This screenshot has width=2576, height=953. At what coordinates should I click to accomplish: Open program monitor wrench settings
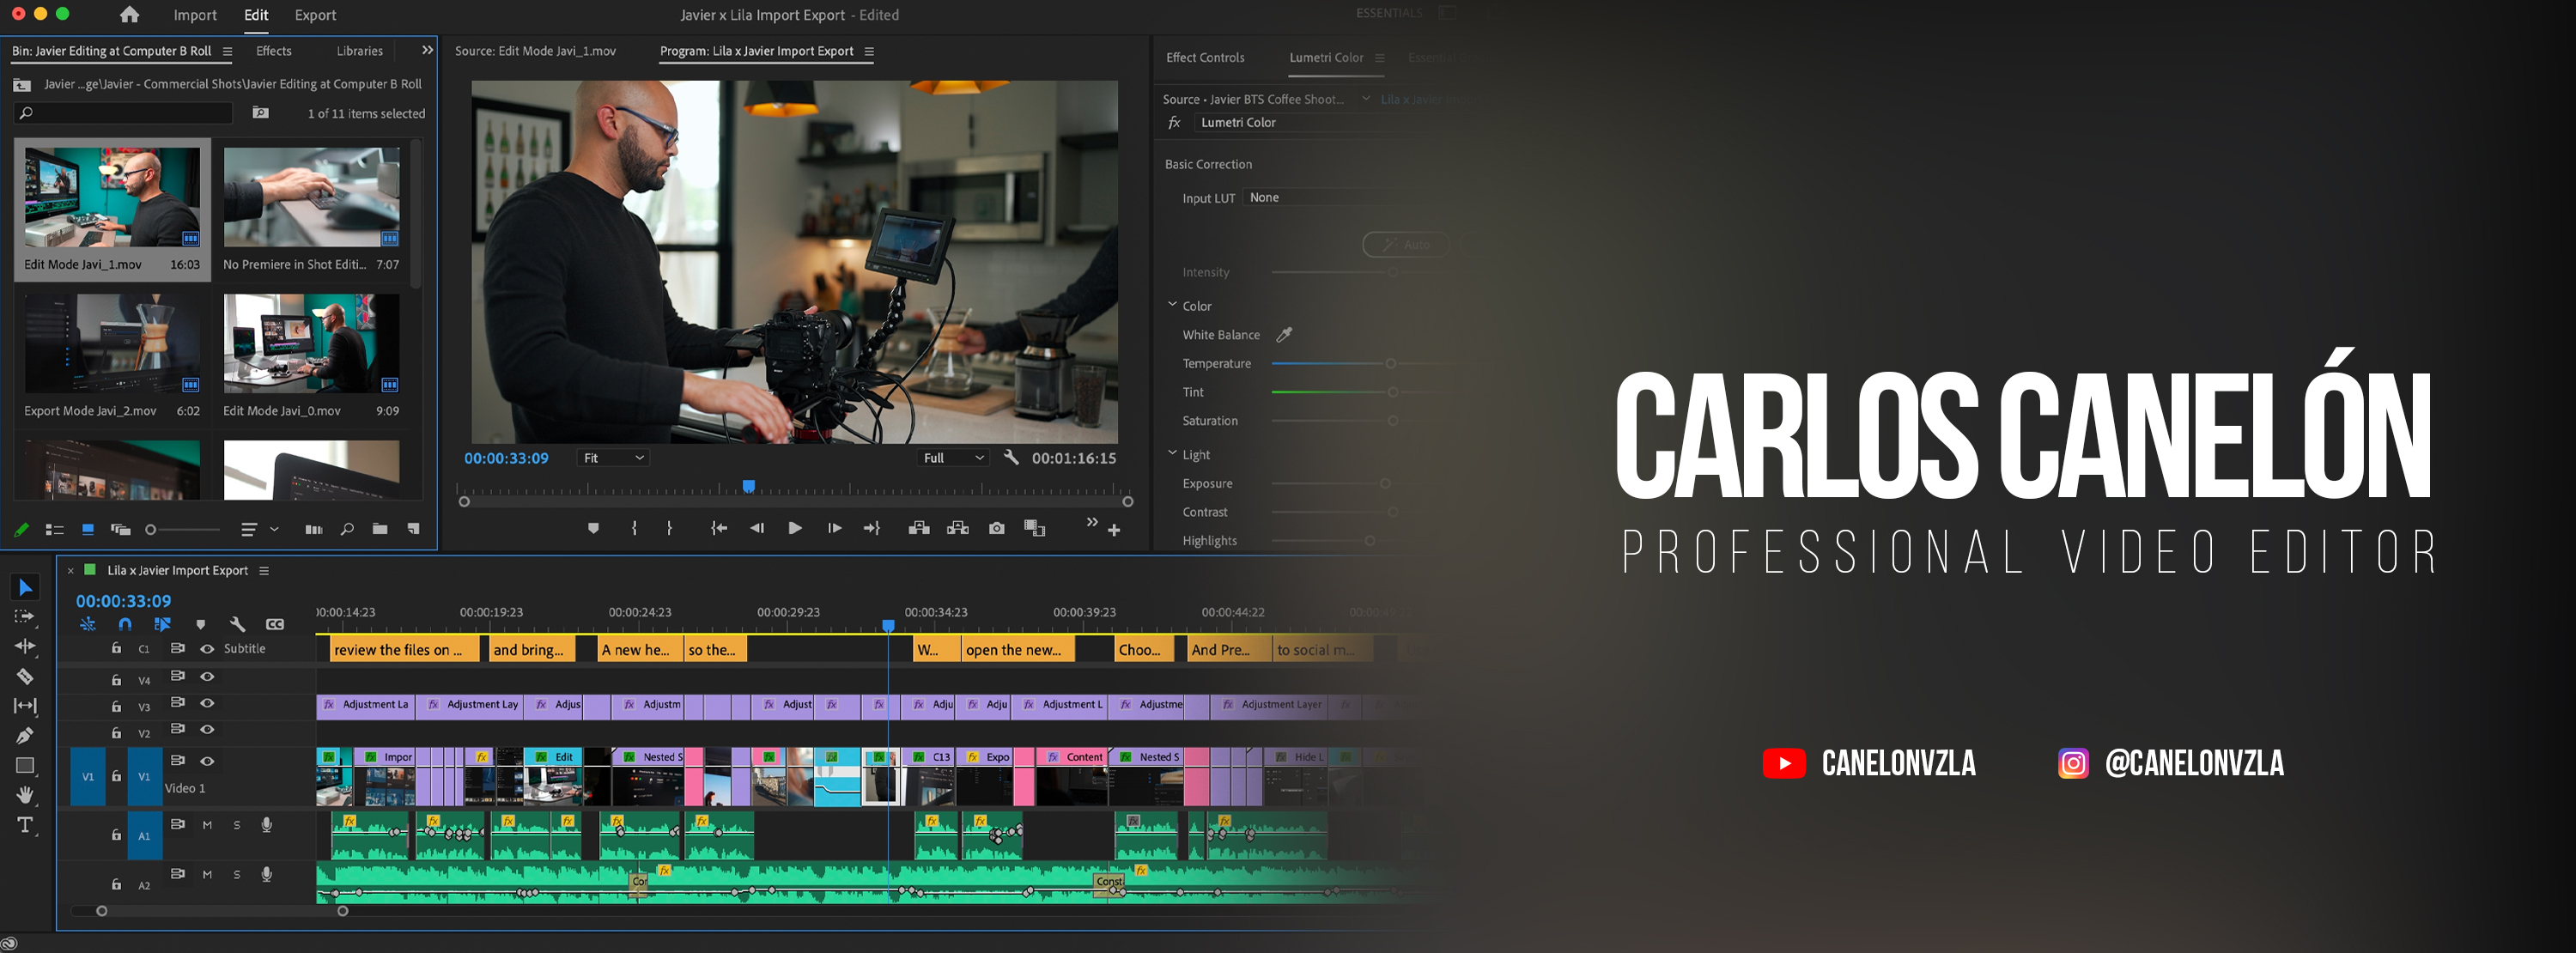(1011, 457)
